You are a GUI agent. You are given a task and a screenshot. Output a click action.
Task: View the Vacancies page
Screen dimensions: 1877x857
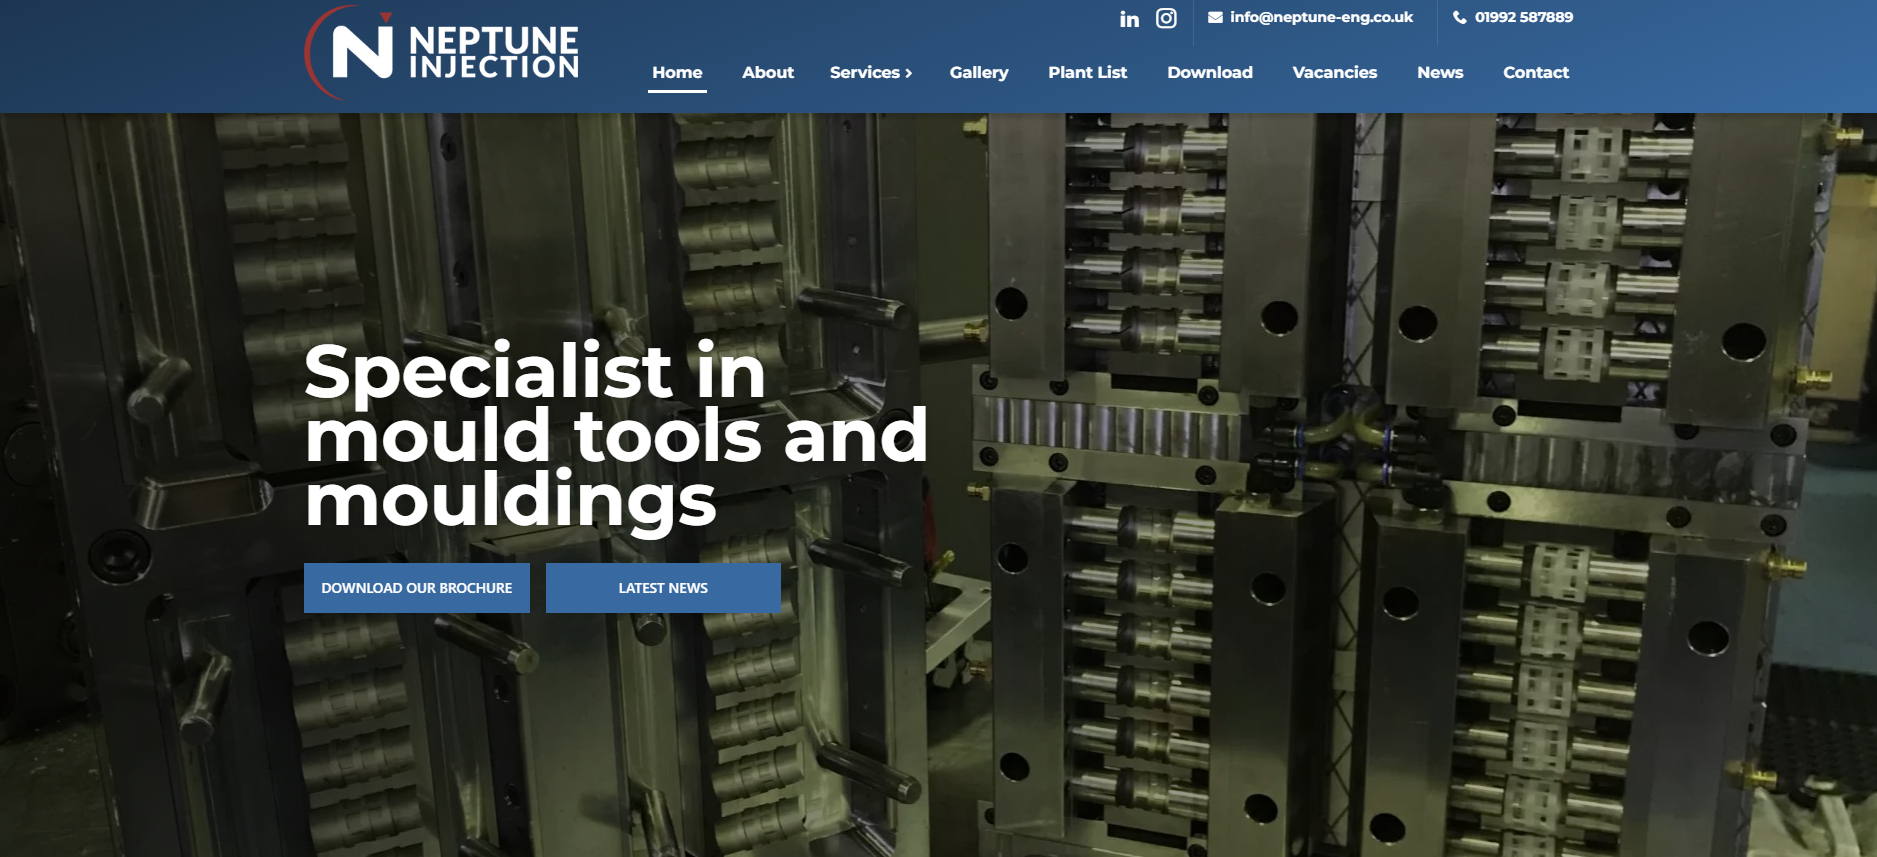tap(1334, 72)
